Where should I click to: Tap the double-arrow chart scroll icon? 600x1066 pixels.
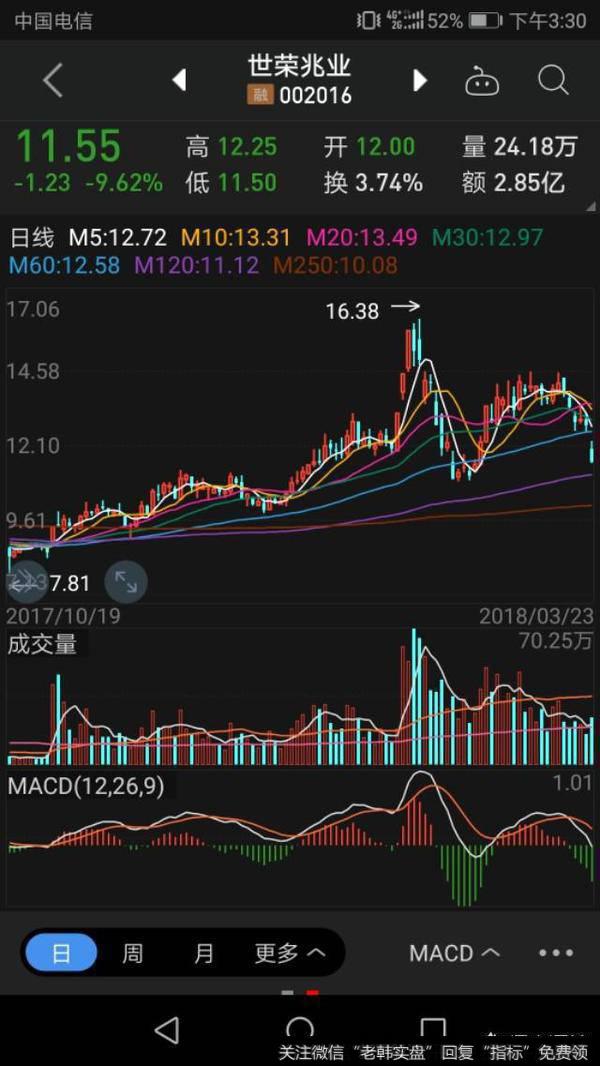pos(26,581)
